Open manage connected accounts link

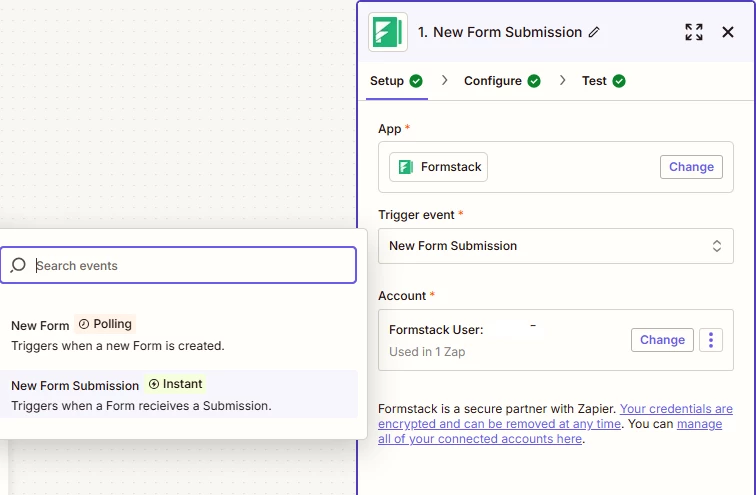550,431
